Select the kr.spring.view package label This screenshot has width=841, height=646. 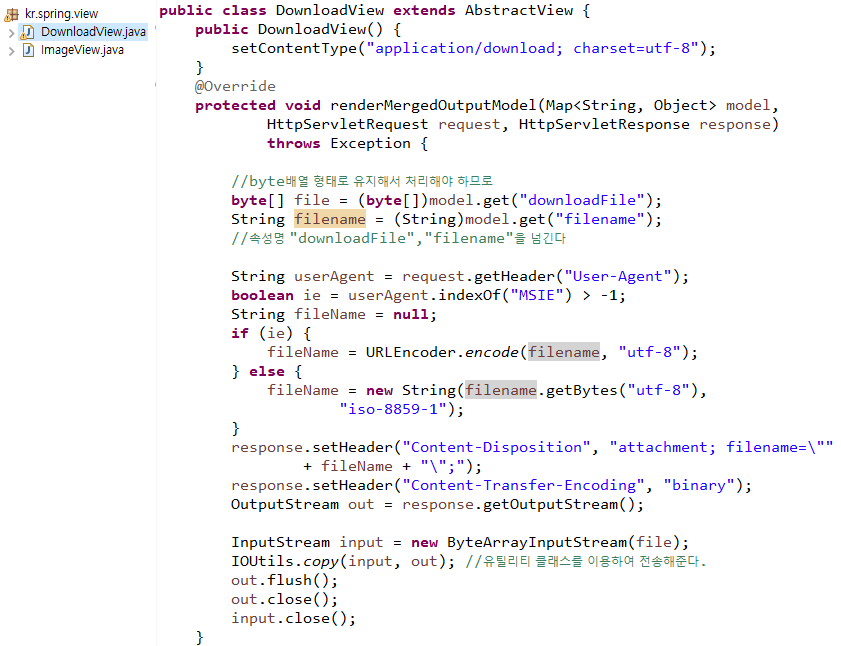pyautogui.click(x=62, y=14)
